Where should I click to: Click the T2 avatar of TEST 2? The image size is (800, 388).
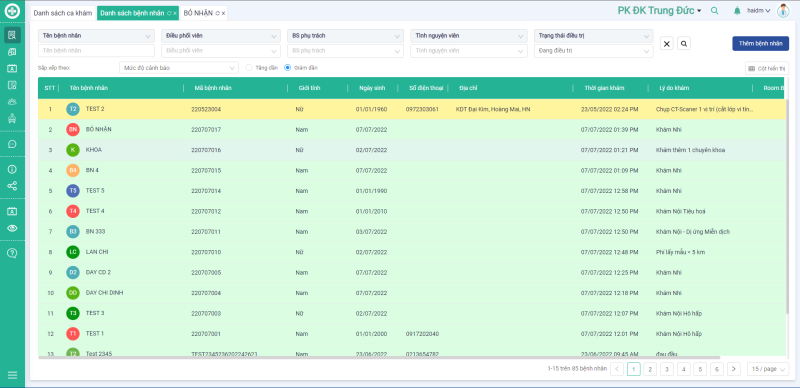(73, 109)
